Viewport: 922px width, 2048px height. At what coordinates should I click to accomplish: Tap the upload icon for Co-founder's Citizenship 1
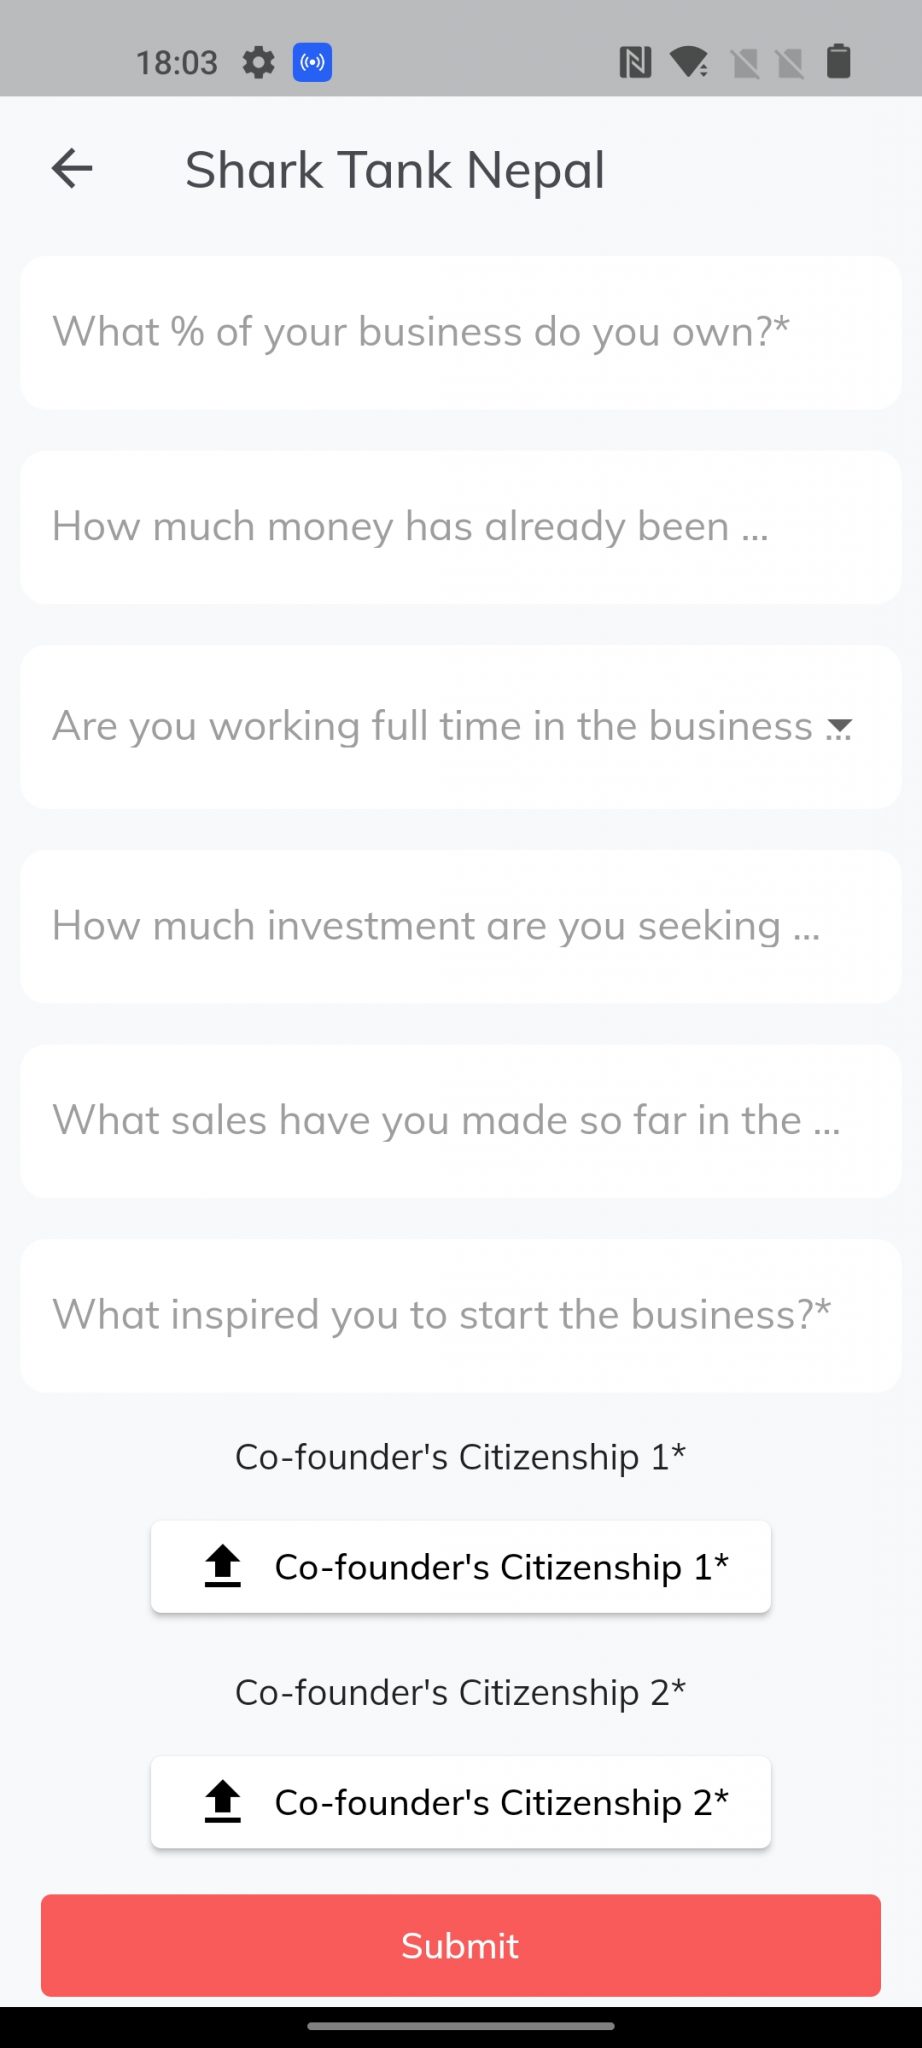(222, 1566)
